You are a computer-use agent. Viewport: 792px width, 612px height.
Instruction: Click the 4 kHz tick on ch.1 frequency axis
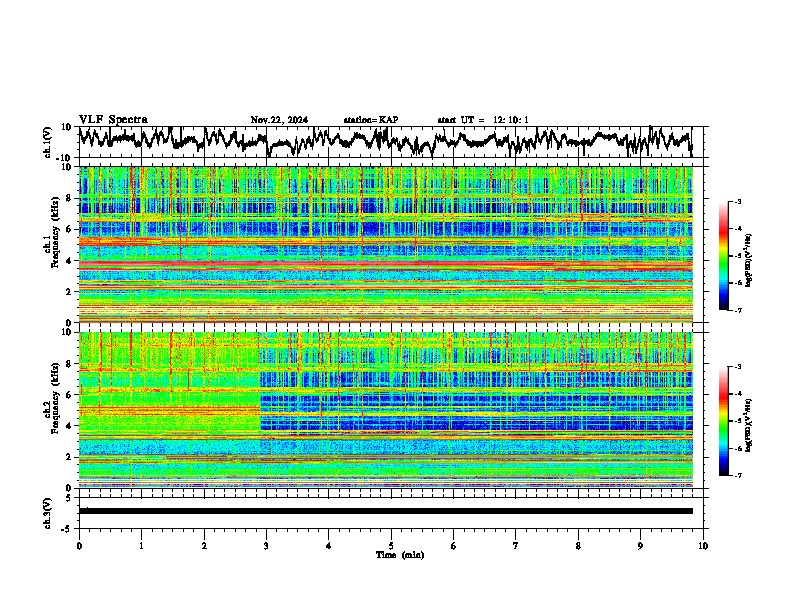70,261
